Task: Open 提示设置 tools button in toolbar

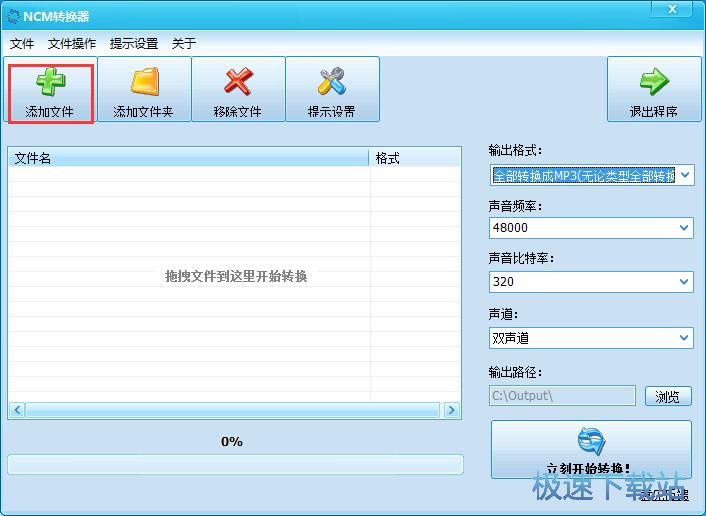Action: click(x=332, y=89)
